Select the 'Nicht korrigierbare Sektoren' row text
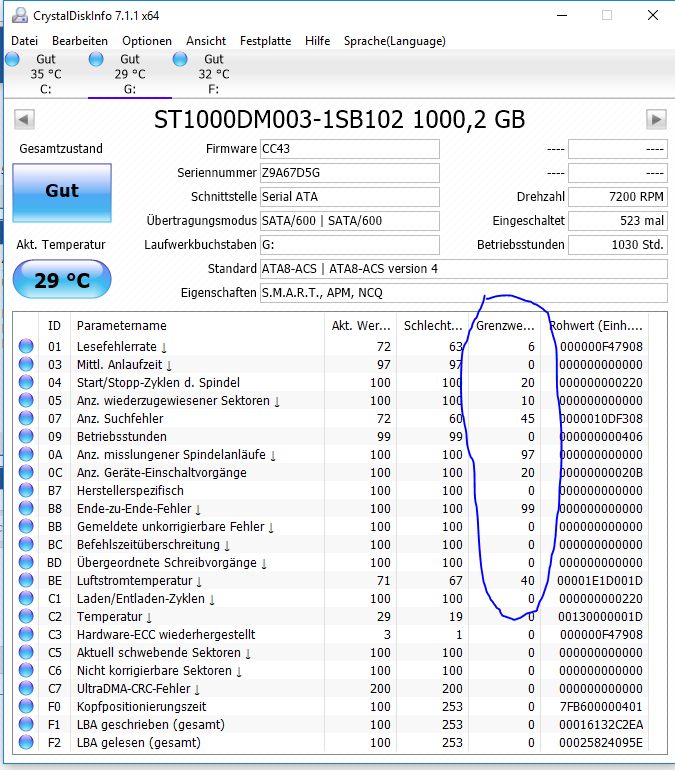 [154, 670]
